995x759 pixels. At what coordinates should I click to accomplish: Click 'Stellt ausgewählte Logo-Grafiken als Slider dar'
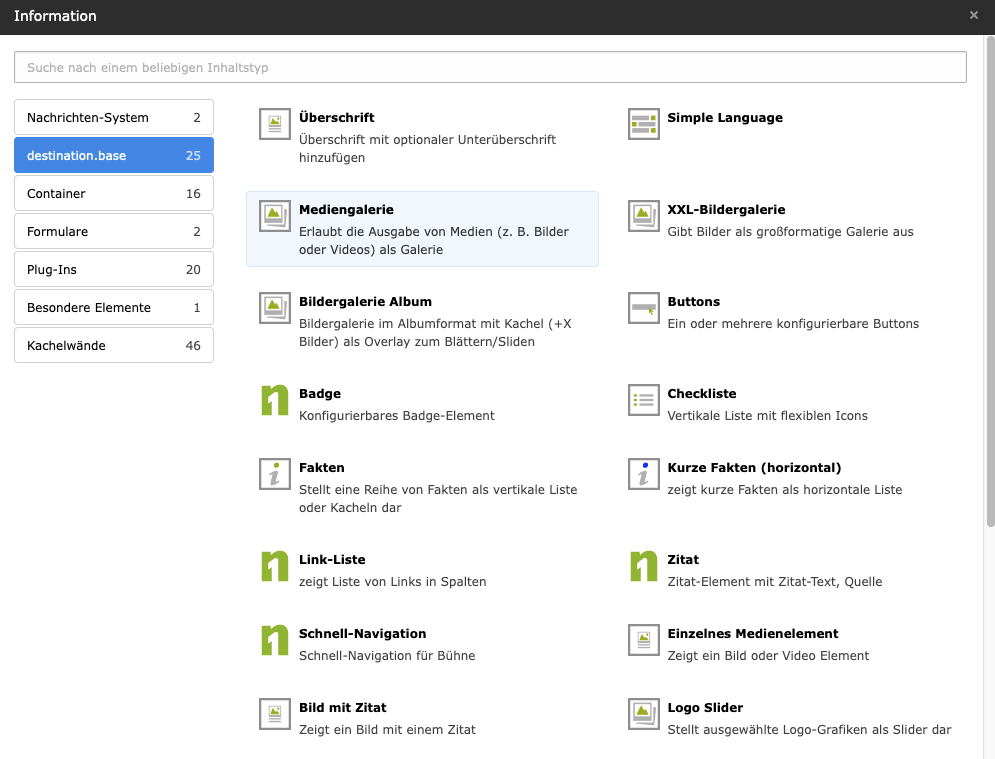click(809, 730)
